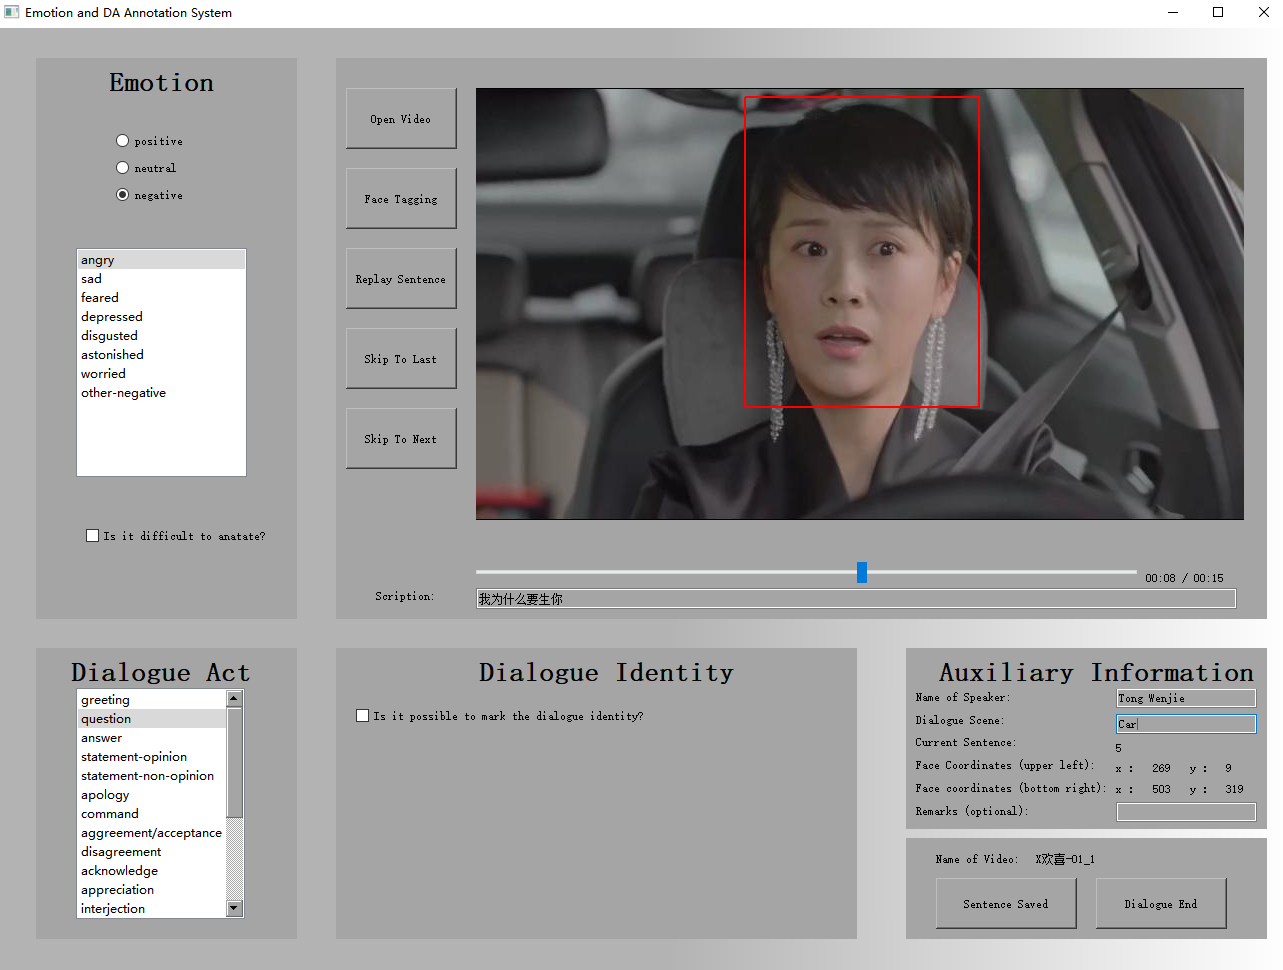
Task: Skip to the last sentence
Action: pos(401,359)
